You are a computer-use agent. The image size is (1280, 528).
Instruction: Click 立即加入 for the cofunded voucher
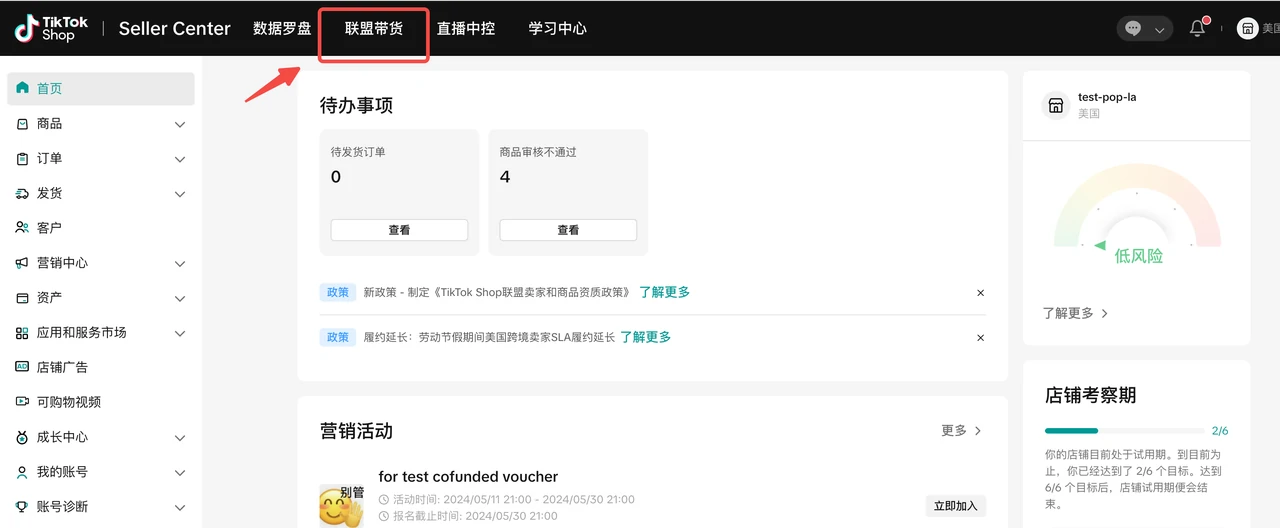click(x=955, y=506)
